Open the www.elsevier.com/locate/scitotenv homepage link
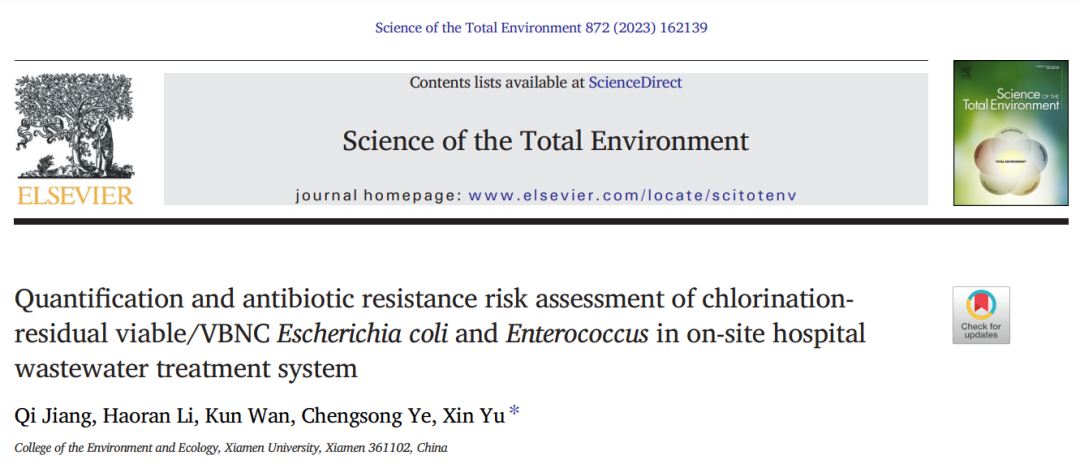The height and width of the screenshot is (464, 1080). point(632,194)
